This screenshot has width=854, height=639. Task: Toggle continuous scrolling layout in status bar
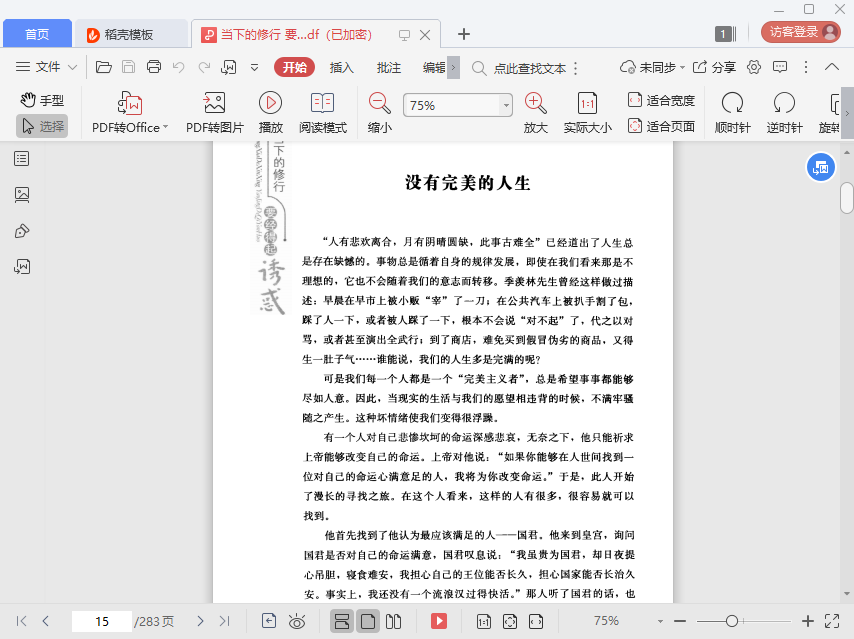coord(341,621)
